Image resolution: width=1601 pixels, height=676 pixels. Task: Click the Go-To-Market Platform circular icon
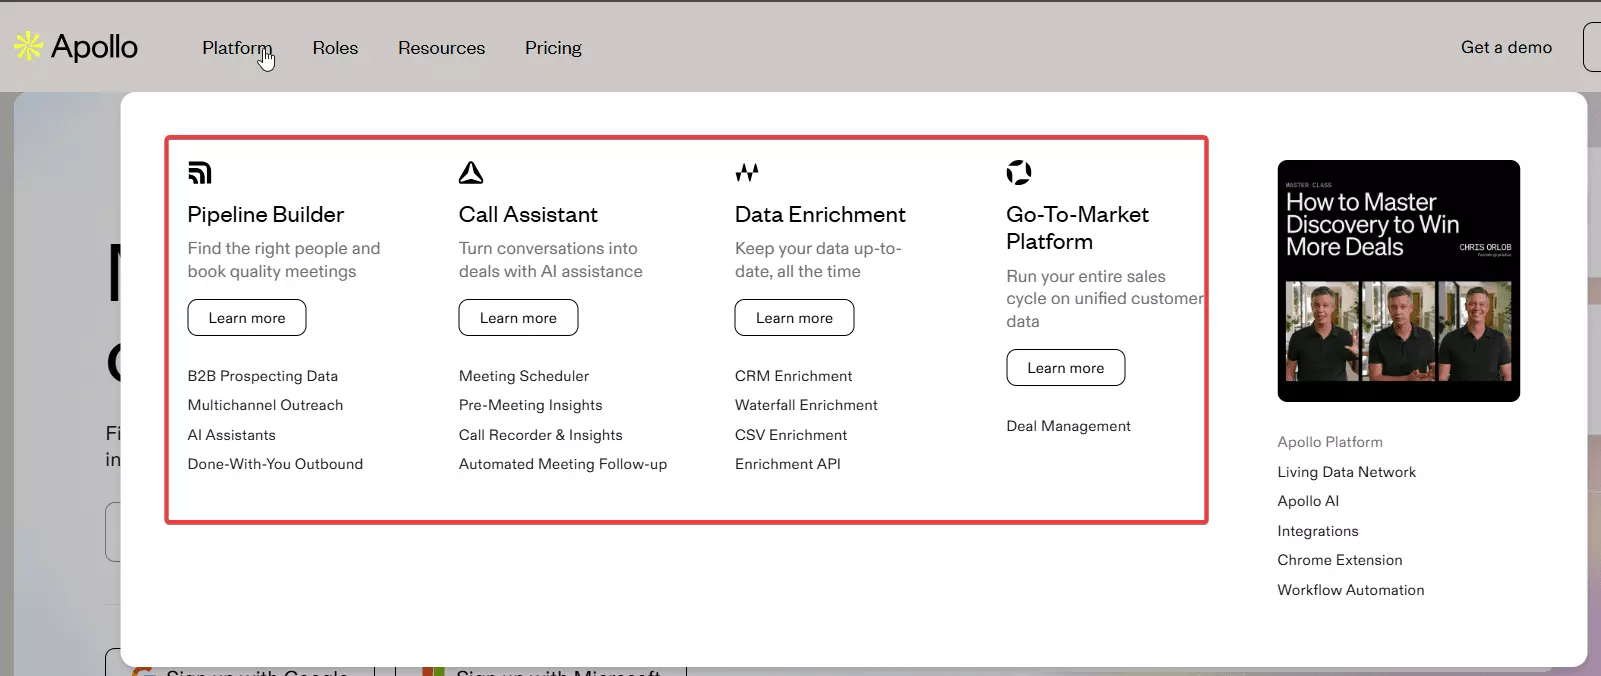coord(1019,173)
